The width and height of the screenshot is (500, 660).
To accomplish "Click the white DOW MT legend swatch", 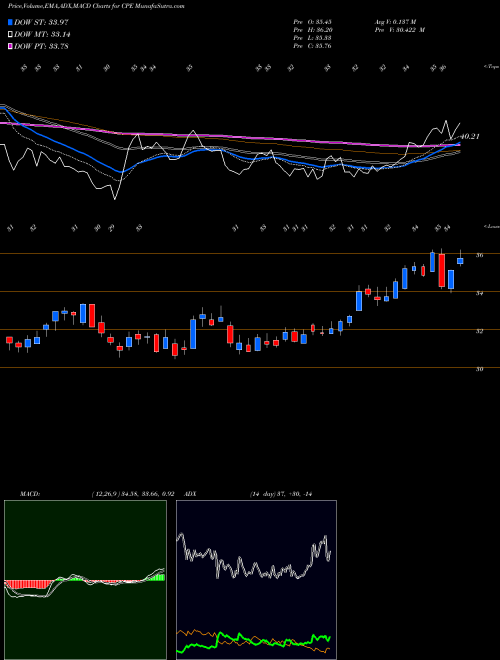I will 11,35.
